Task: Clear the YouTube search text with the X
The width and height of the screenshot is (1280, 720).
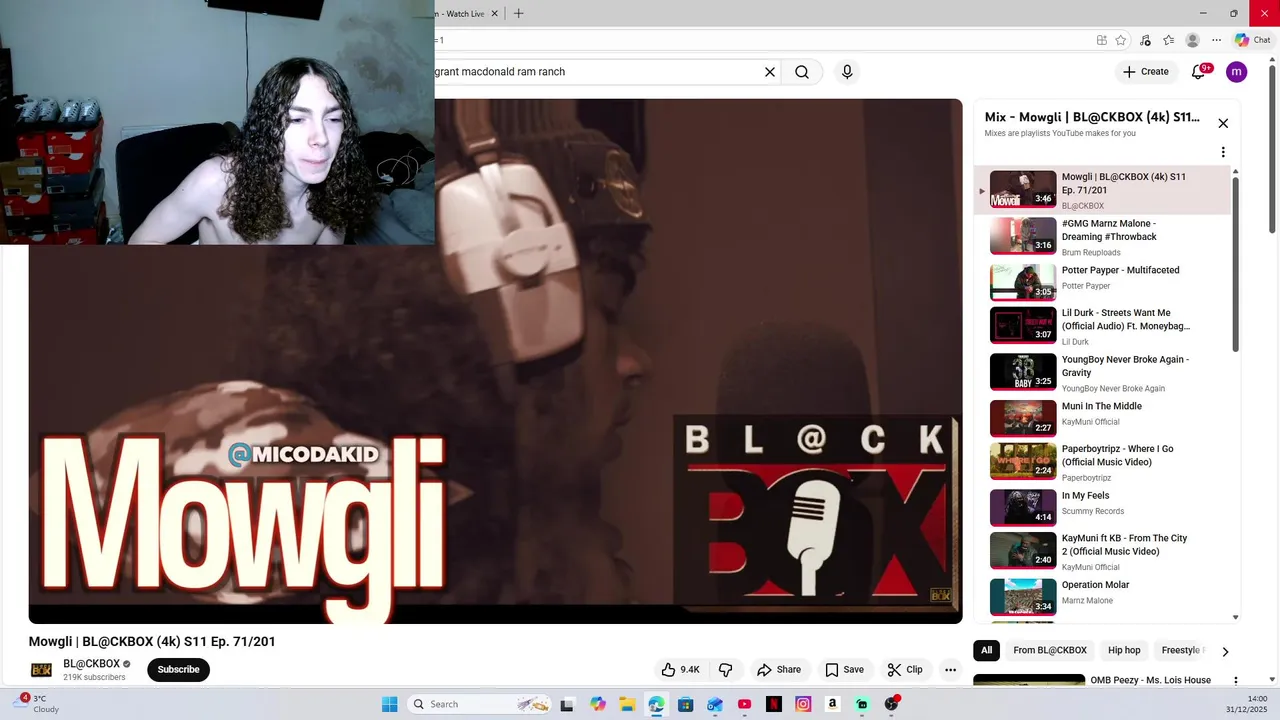Action: [770, 72]
